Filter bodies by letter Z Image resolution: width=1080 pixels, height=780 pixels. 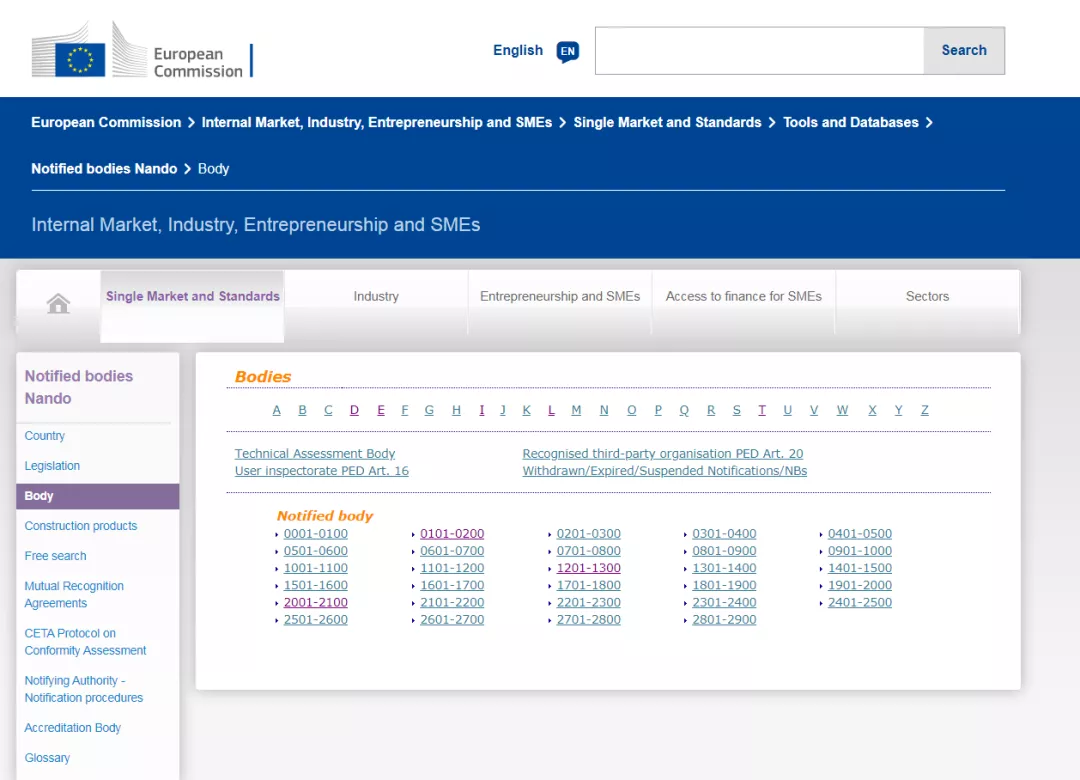tap(924, 410)
